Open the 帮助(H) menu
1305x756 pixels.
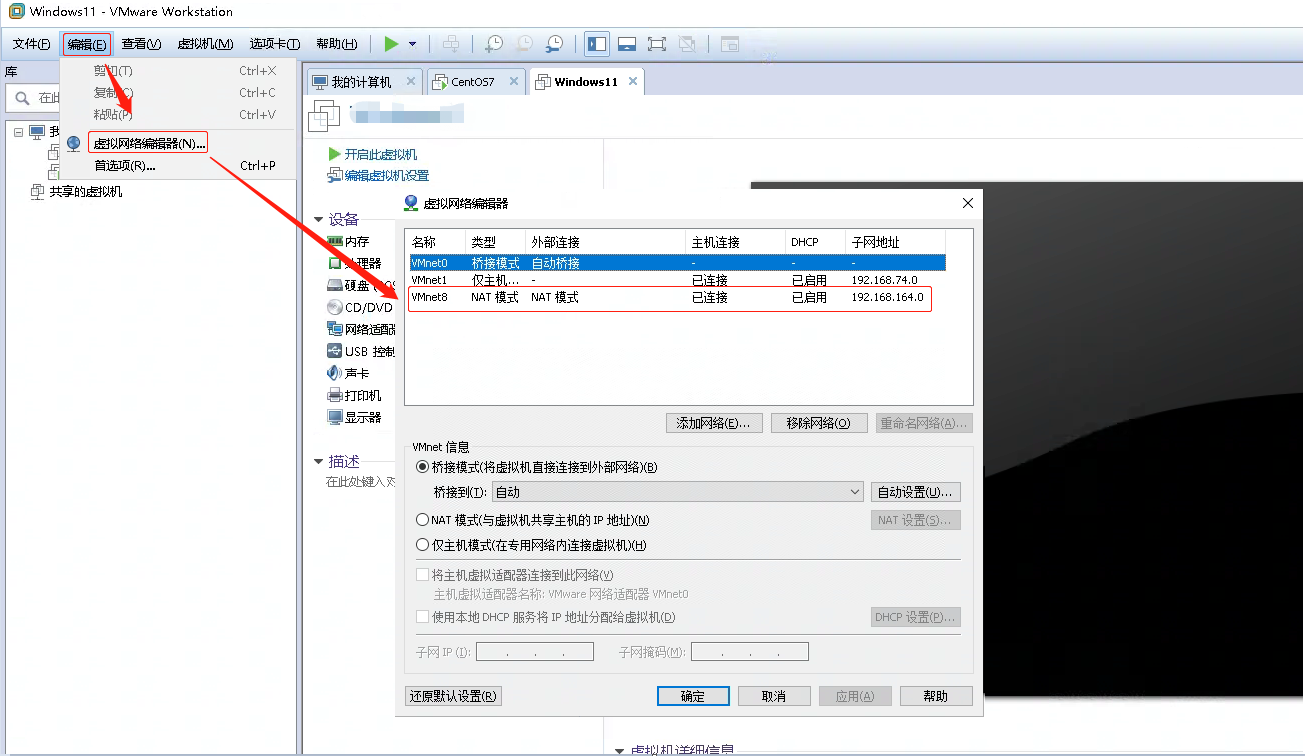tap(336, 44)
